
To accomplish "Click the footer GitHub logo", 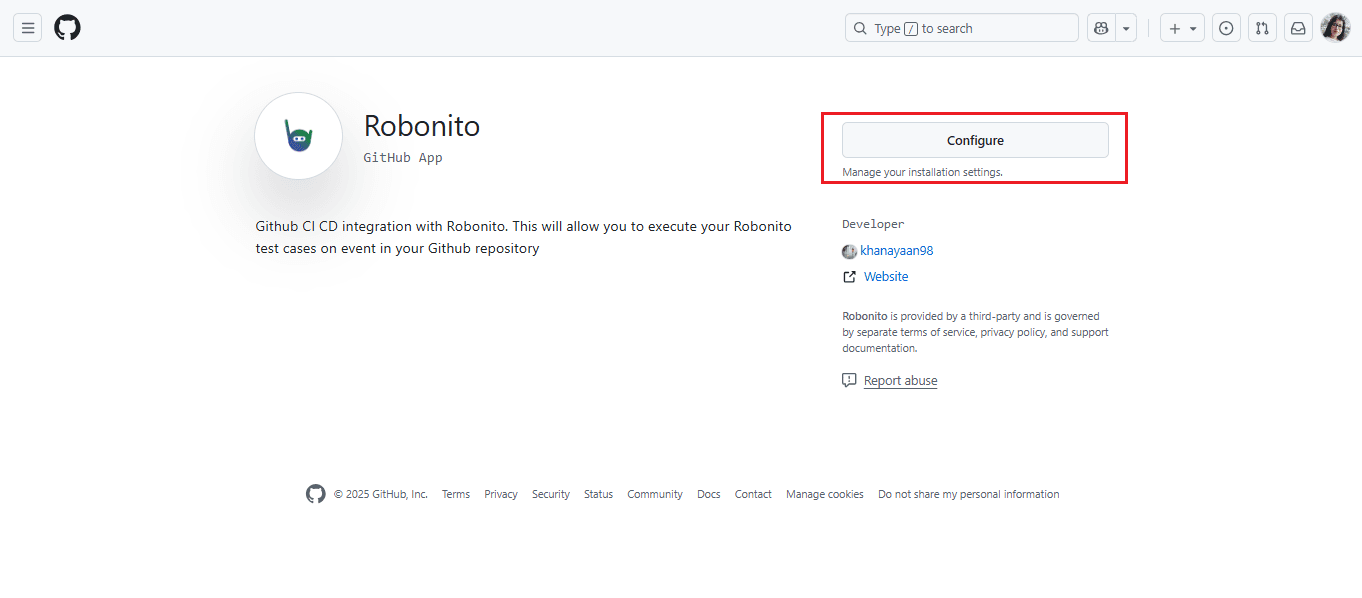I will 316,494.
